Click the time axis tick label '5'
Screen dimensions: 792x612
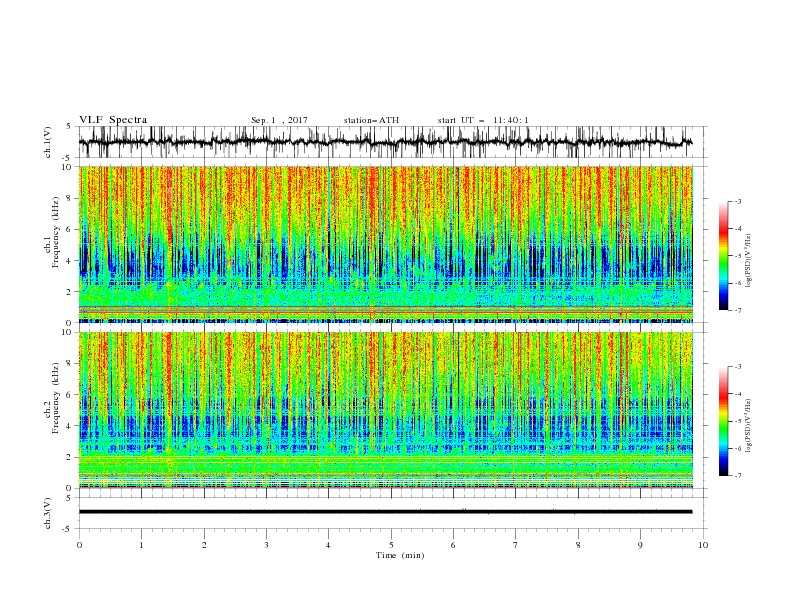[x=391, y=545]
